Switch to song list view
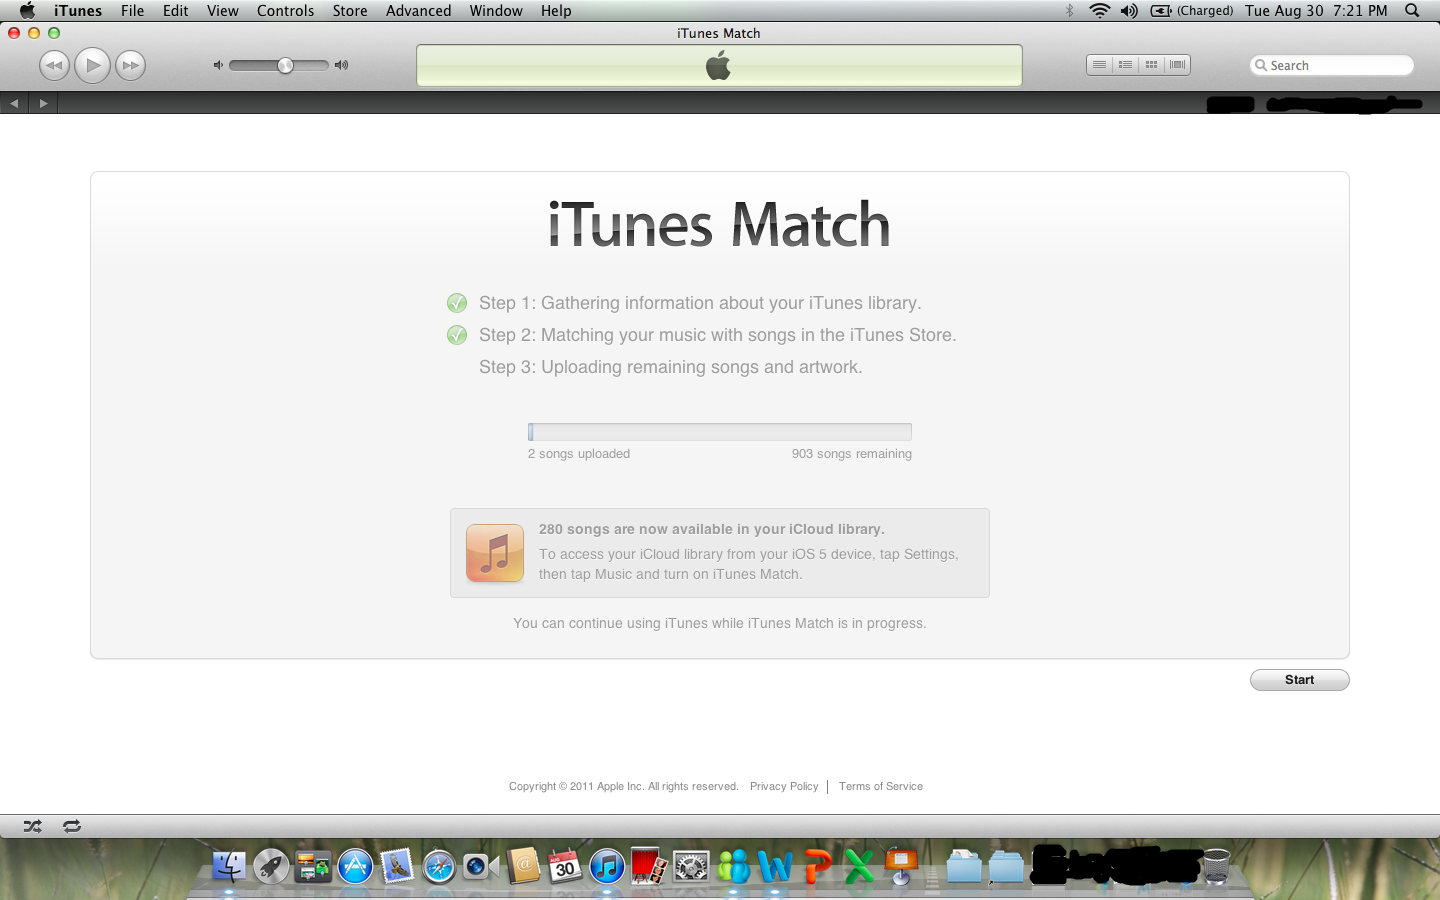Viewport: 1440px width, 900px height. (1099, 65)
